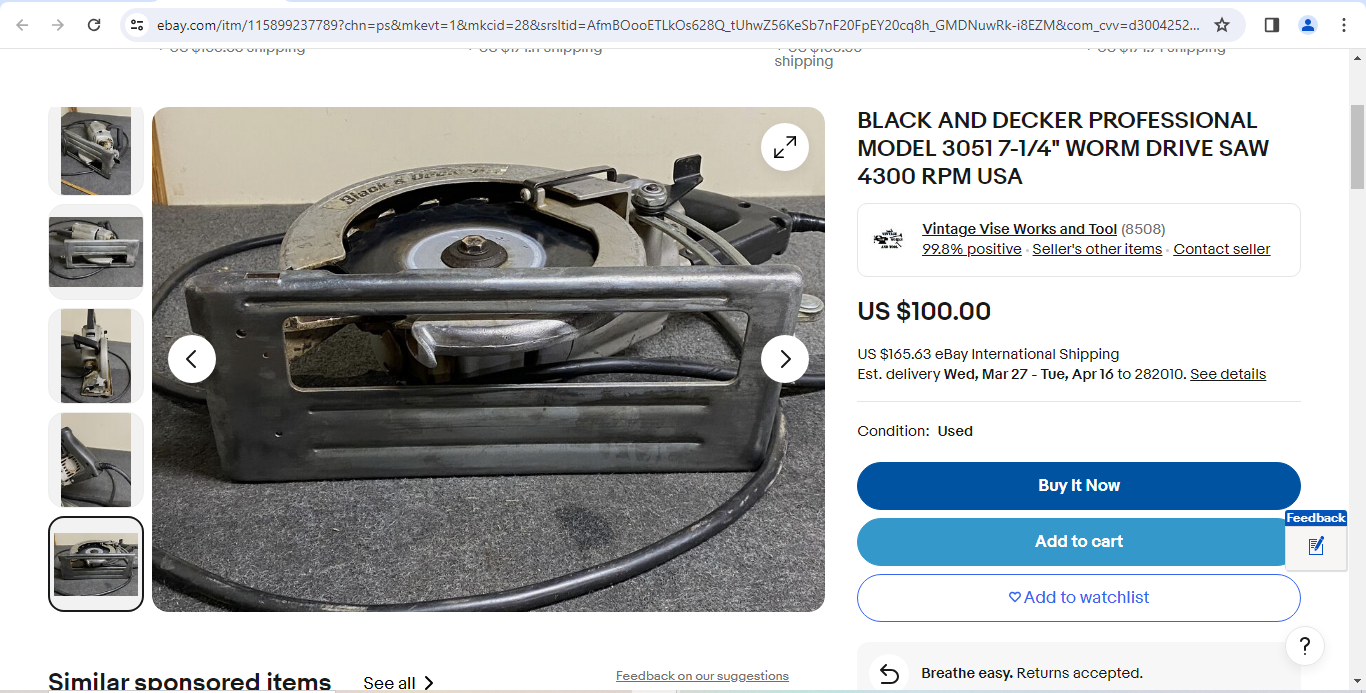
Task: Expand the product image to full screen
Action: (785, 147)
